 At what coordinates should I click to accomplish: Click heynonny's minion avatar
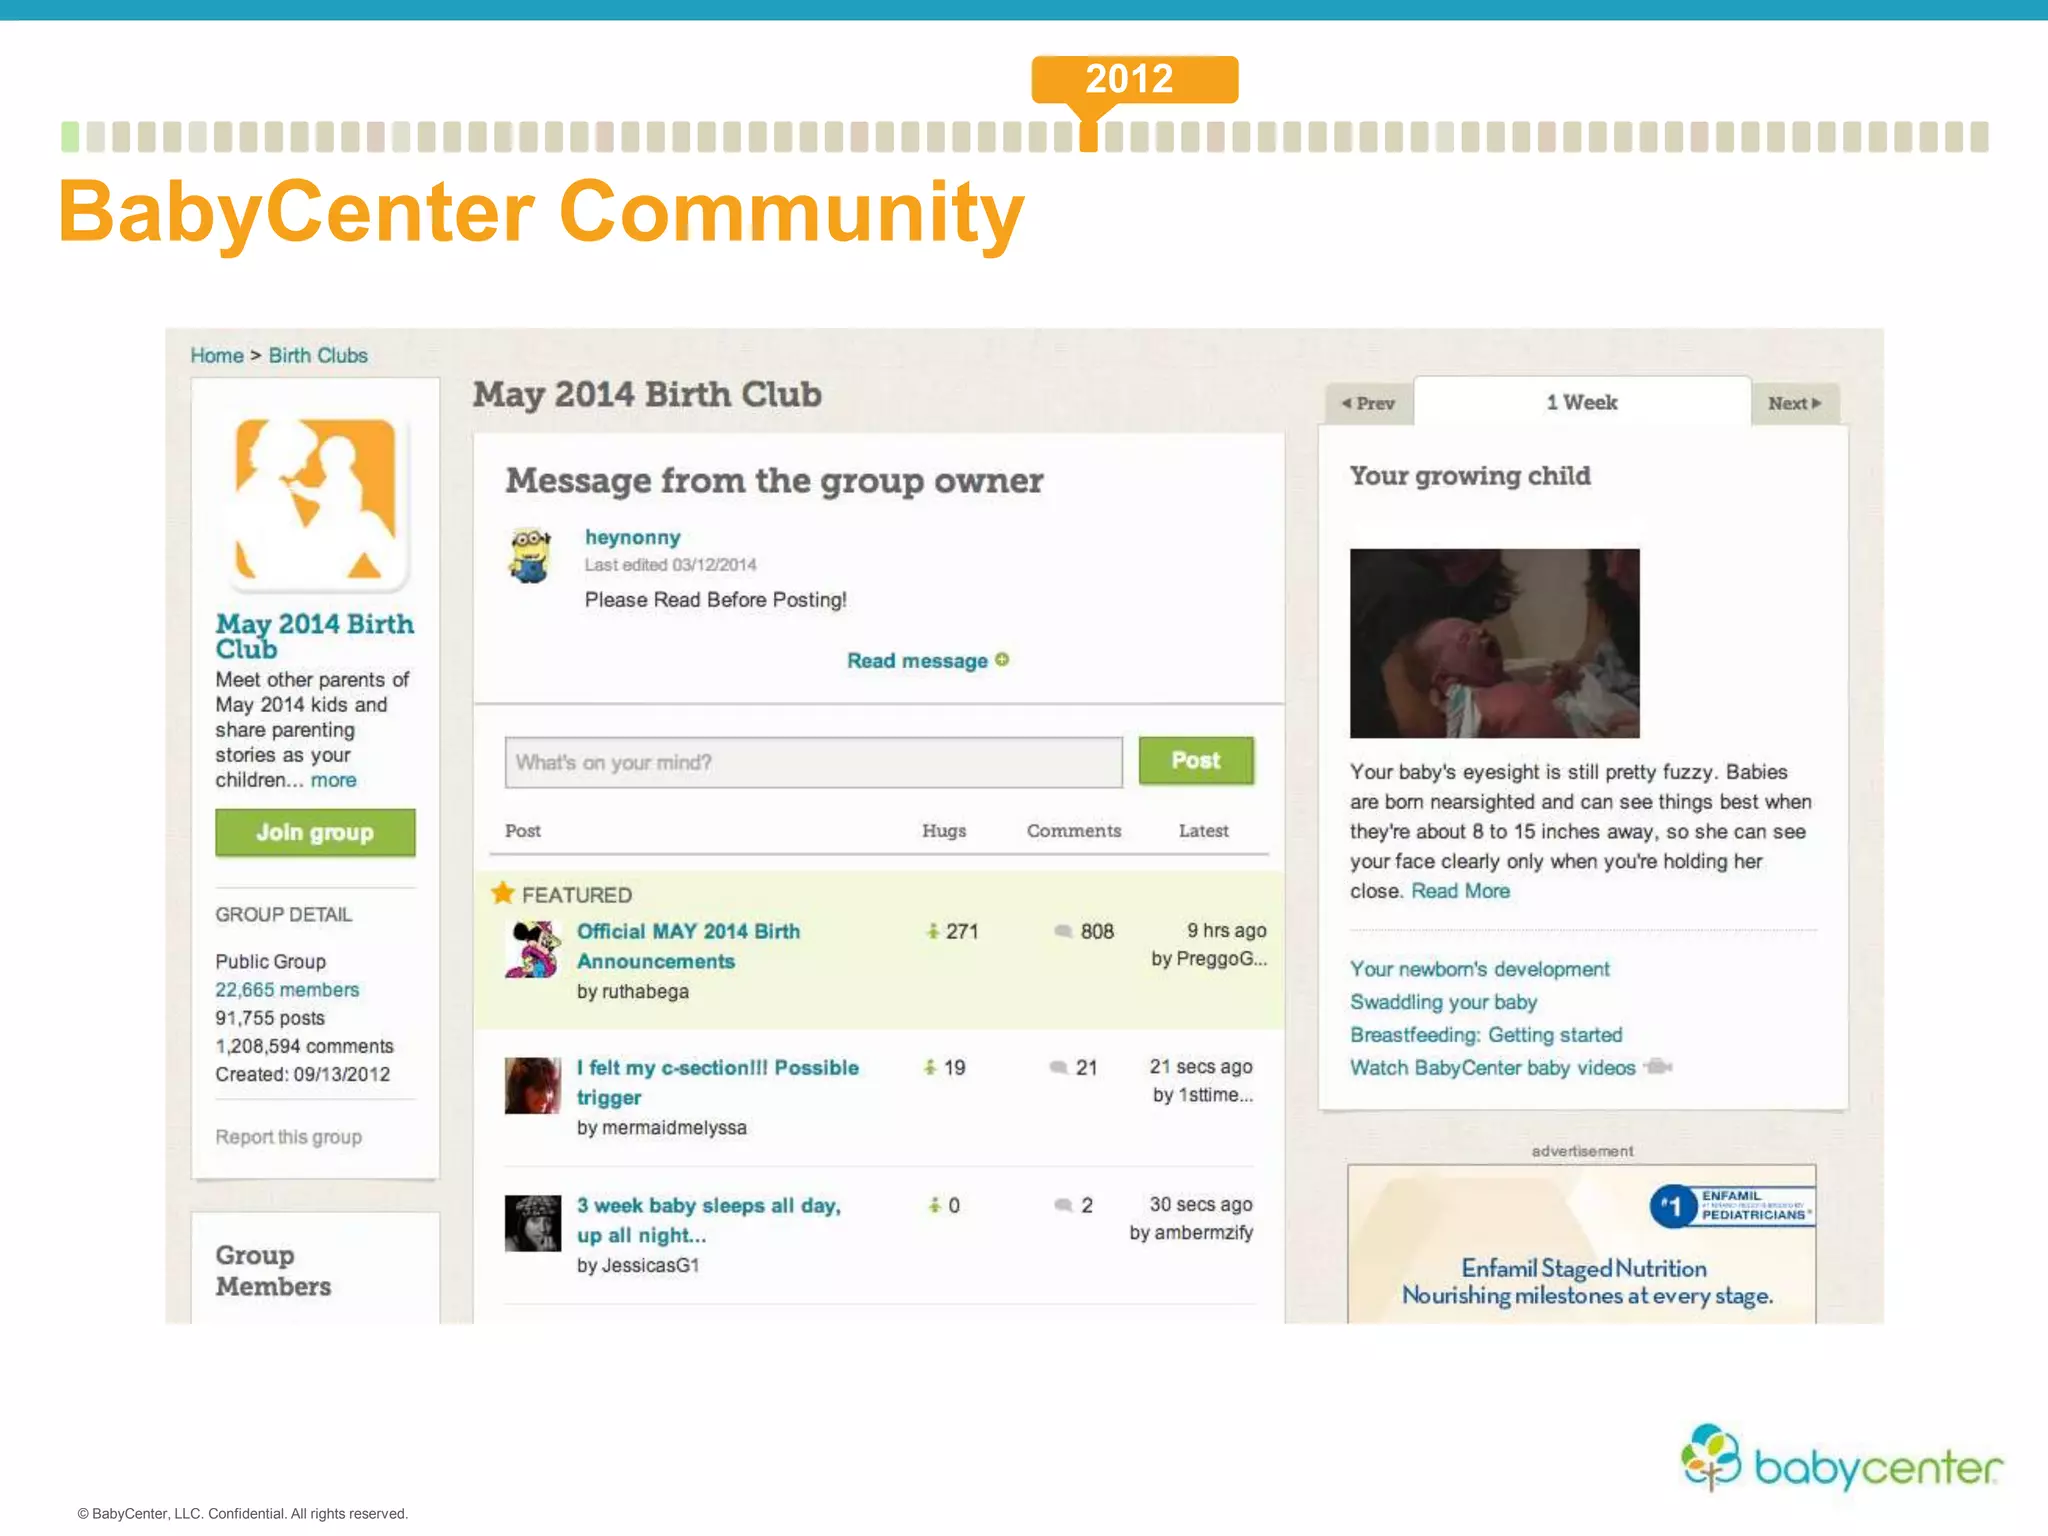click(530, 555)
